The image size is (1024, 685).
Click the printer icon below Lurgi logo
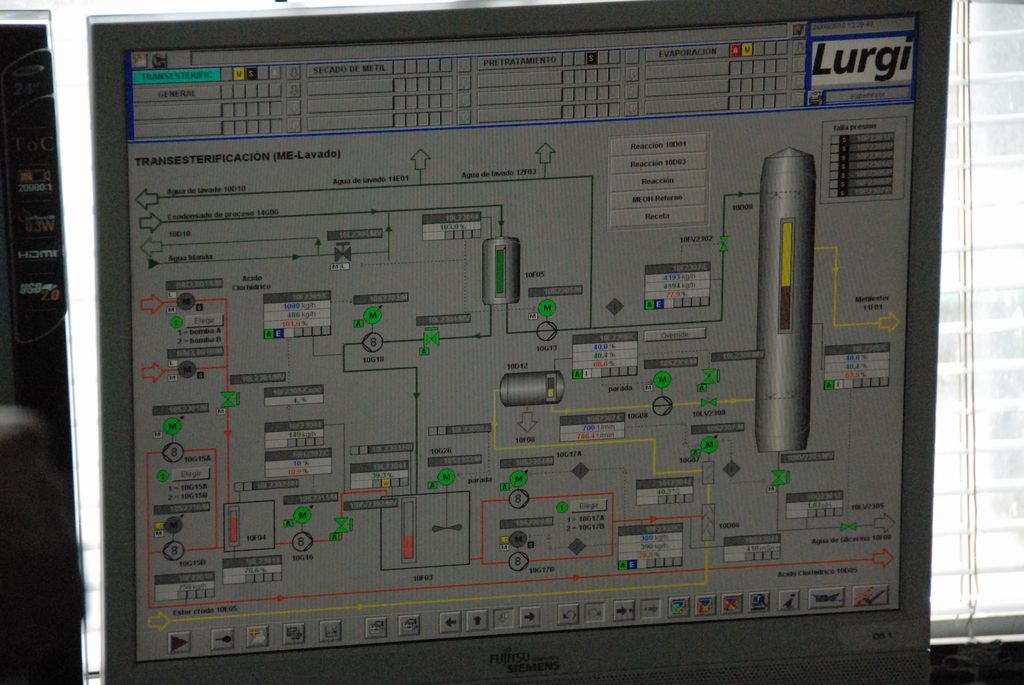[816, 98]
